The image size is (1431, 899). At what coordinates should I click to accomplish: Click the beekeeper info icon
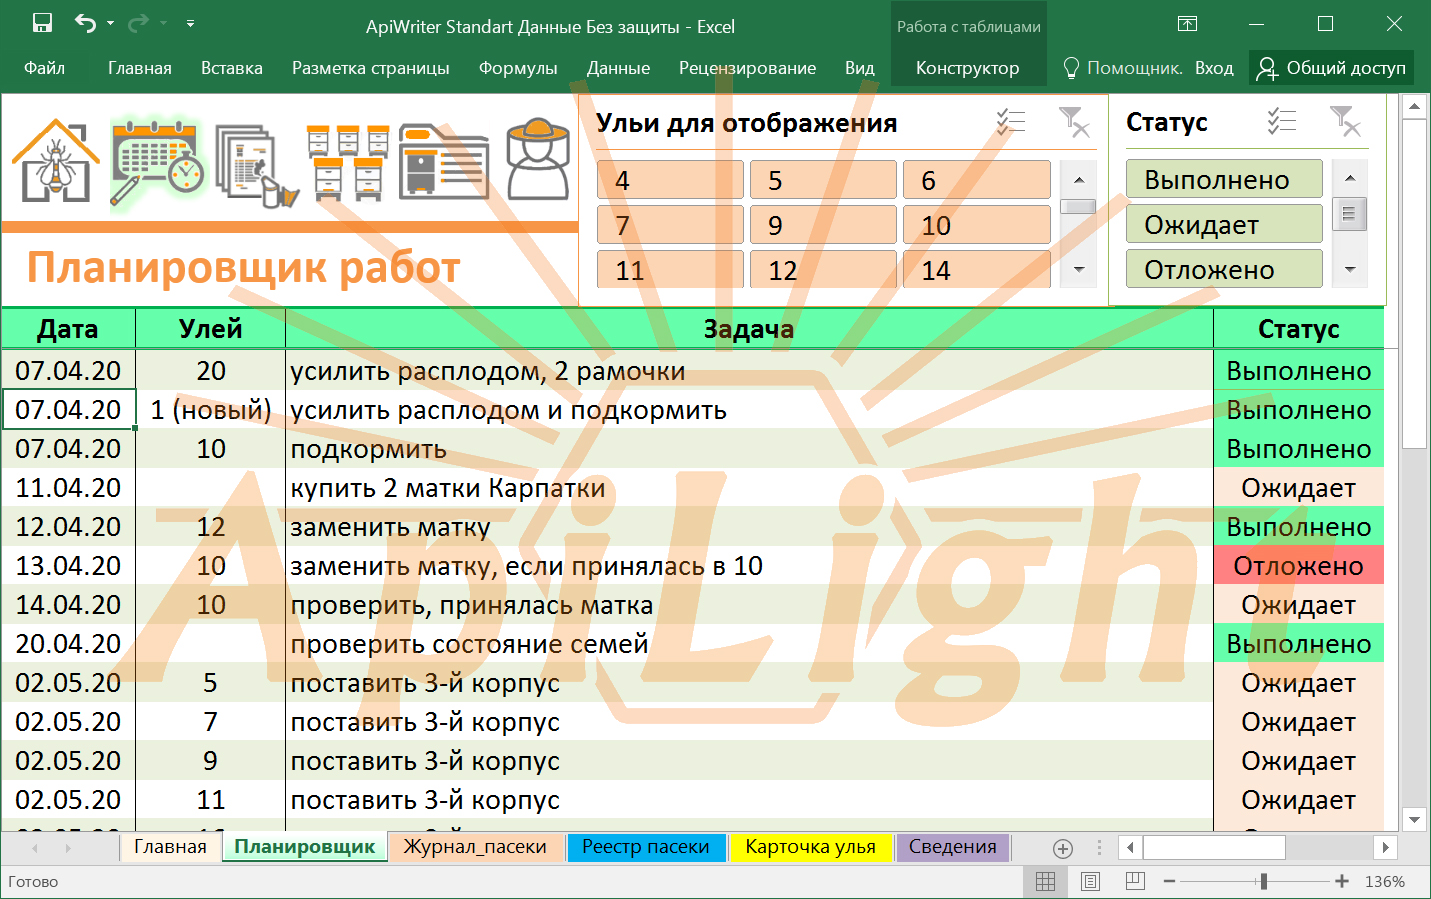click(538, 160)
